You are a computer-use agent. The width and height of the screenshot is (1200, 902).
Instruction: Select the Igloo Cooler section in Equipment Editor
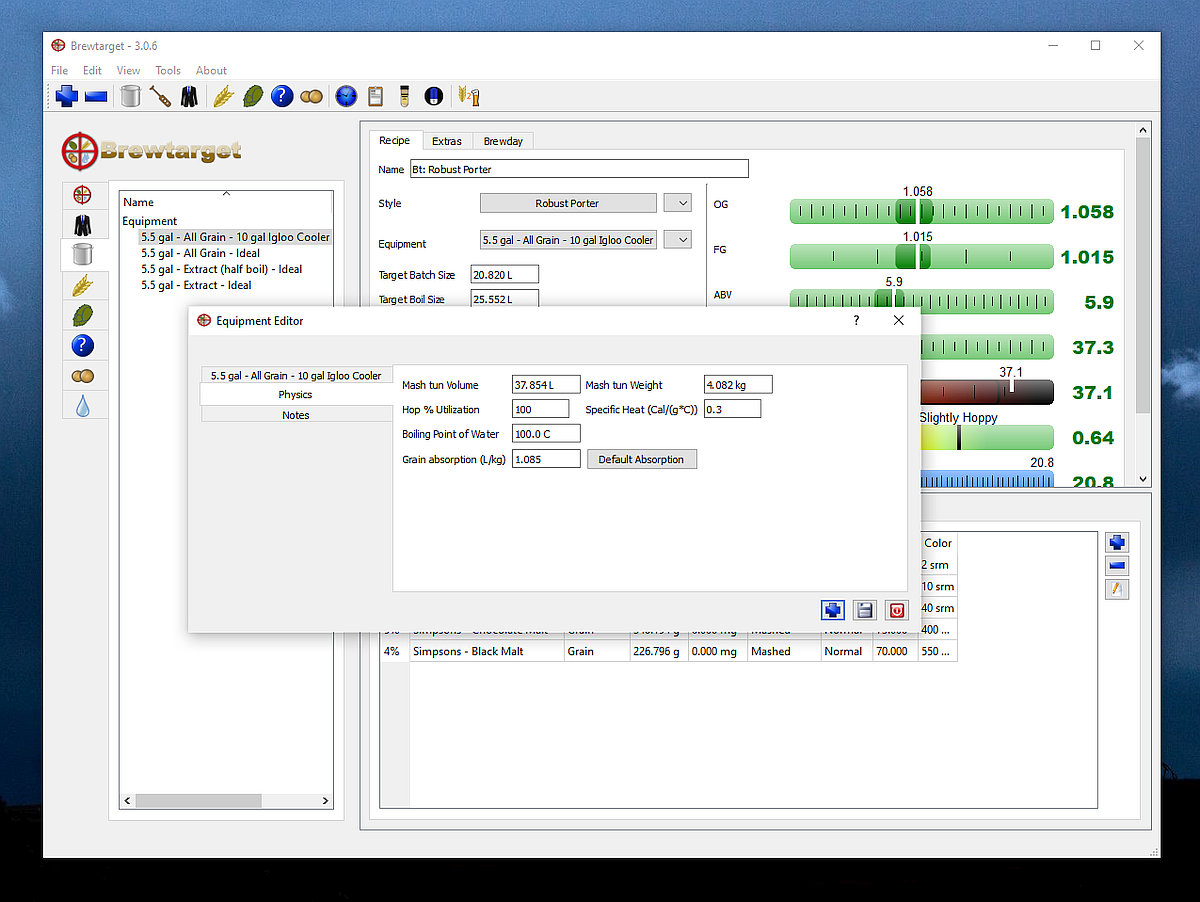[296, 375]
